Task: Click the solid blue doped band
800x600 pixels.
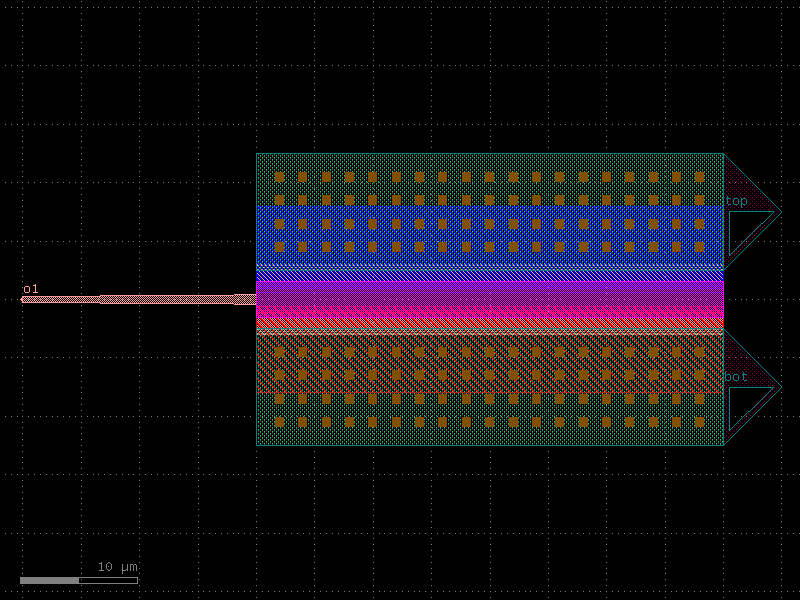Action: [490, 235]
